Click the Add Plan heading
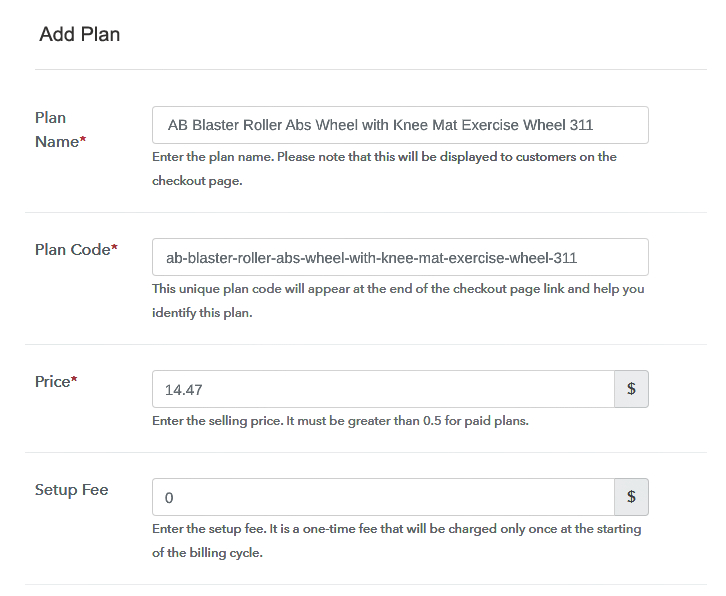 (80, 34)
